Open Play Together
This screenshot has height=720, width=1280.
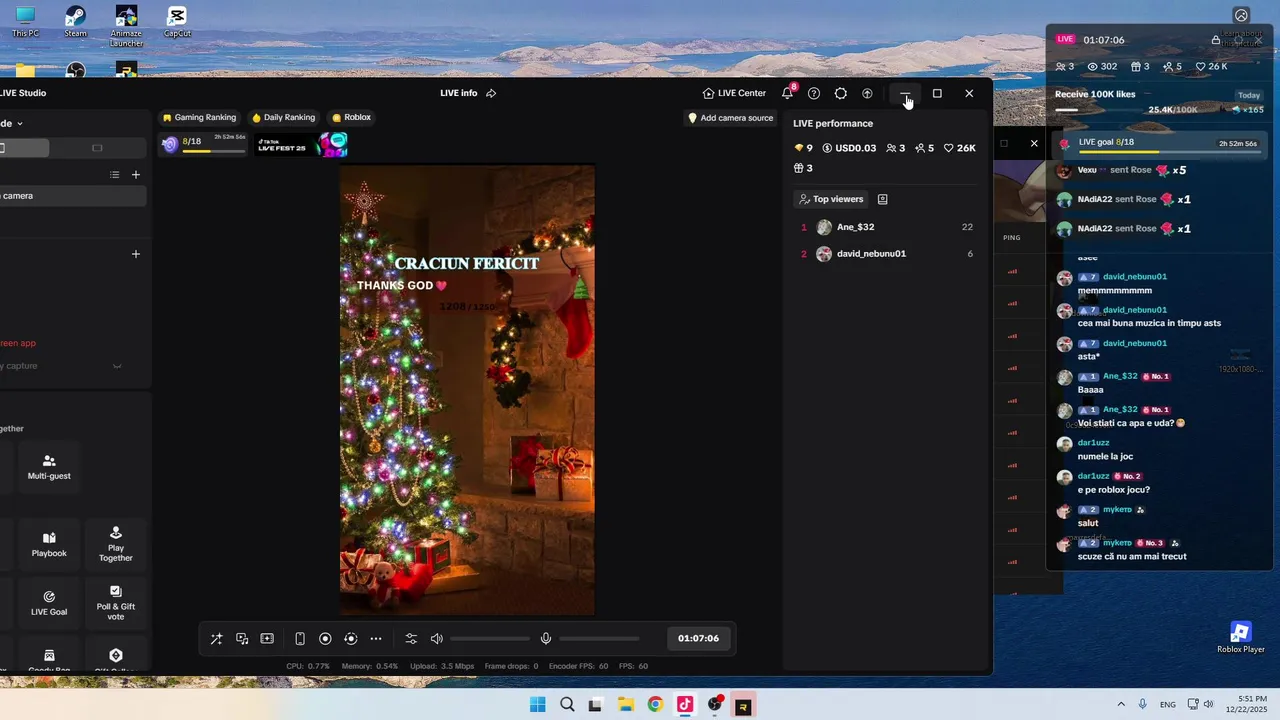click(116, 544)
